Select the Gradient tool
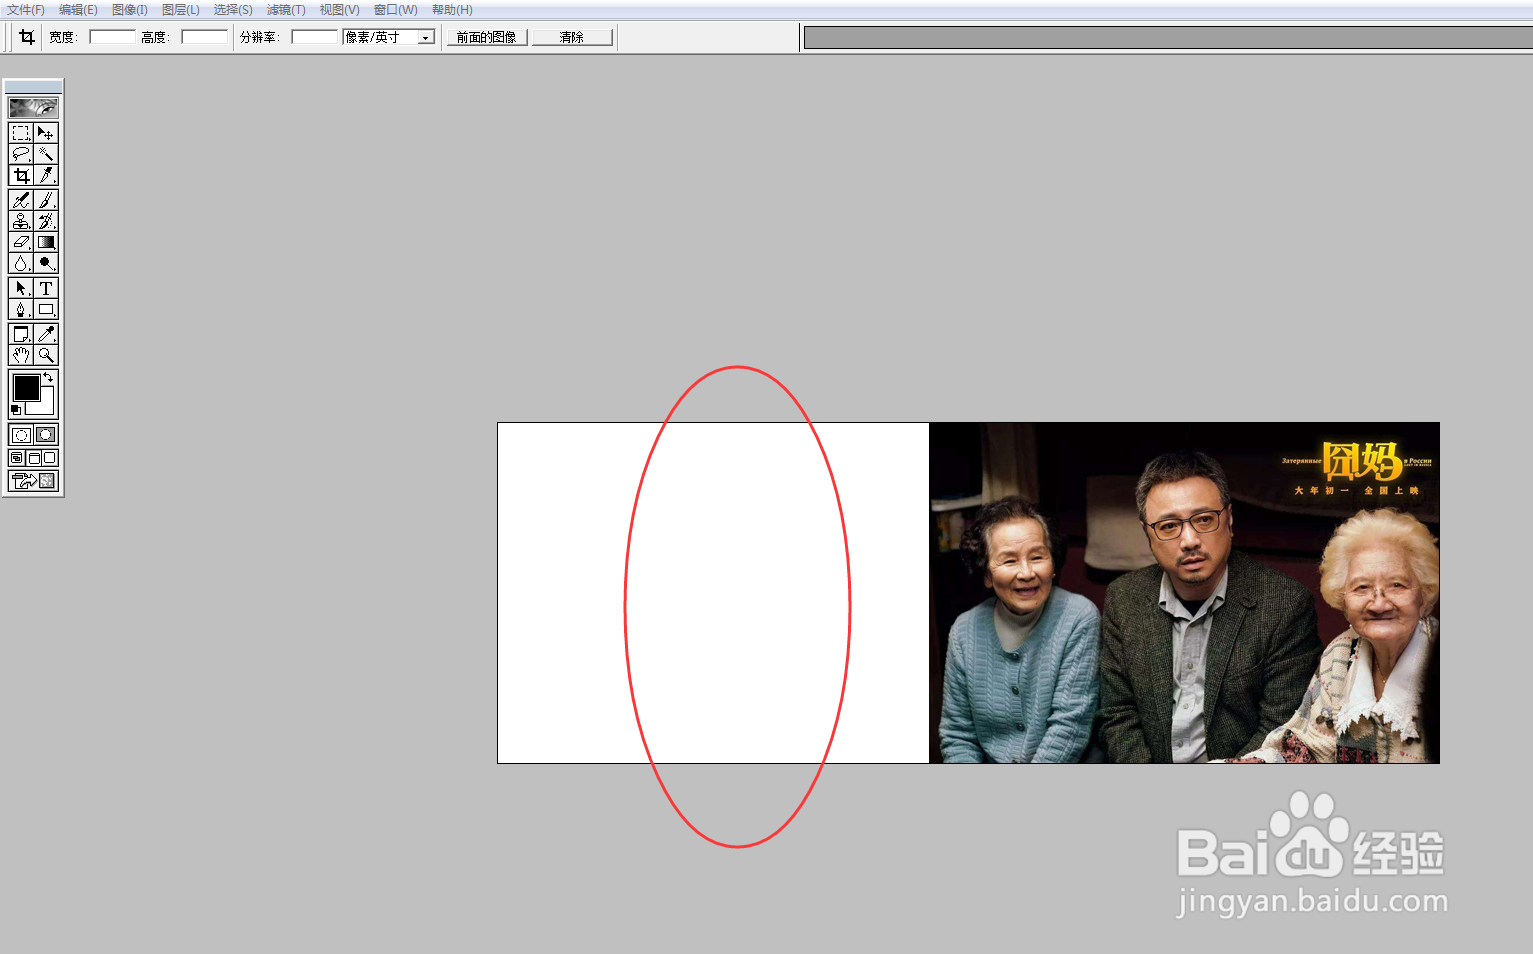1533x954 pixels. pos(46,242)
